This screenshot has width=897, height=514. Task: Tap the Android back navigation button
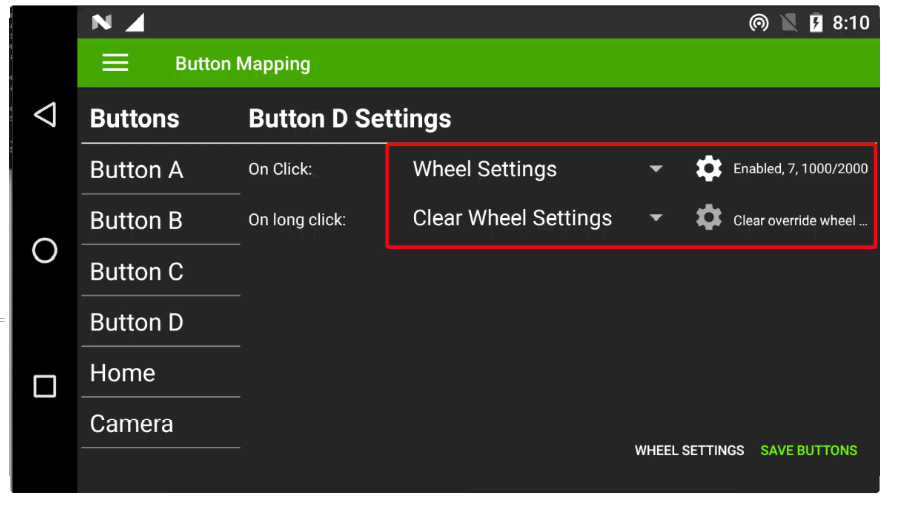[45, 115]
